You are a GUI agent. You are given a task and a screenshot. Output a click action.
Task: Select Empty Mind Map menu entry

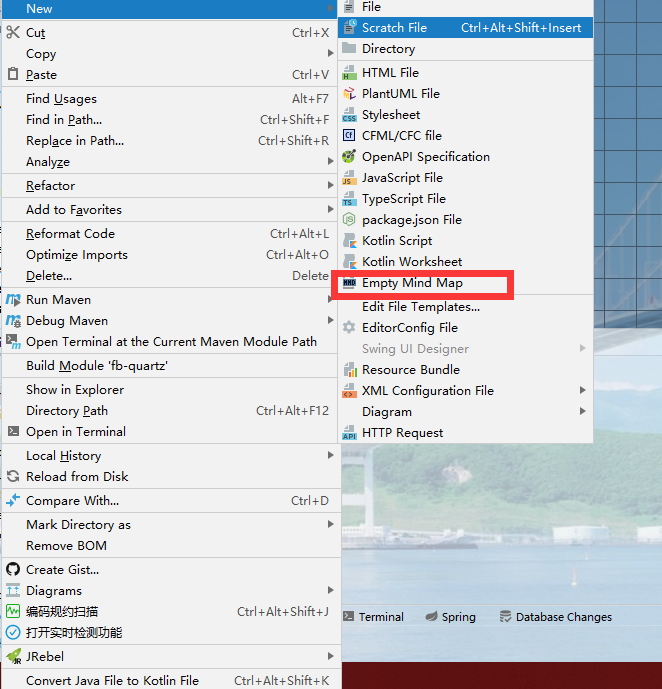412,283
